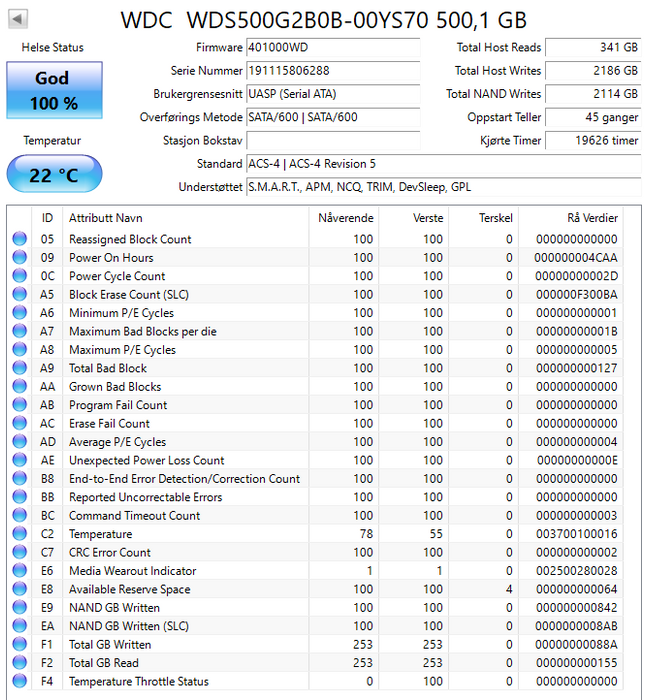Screen dimensions: 647x700
Task: Click the status orb next to Media Wearout Indicator
Action: click(x=19, y=571)
